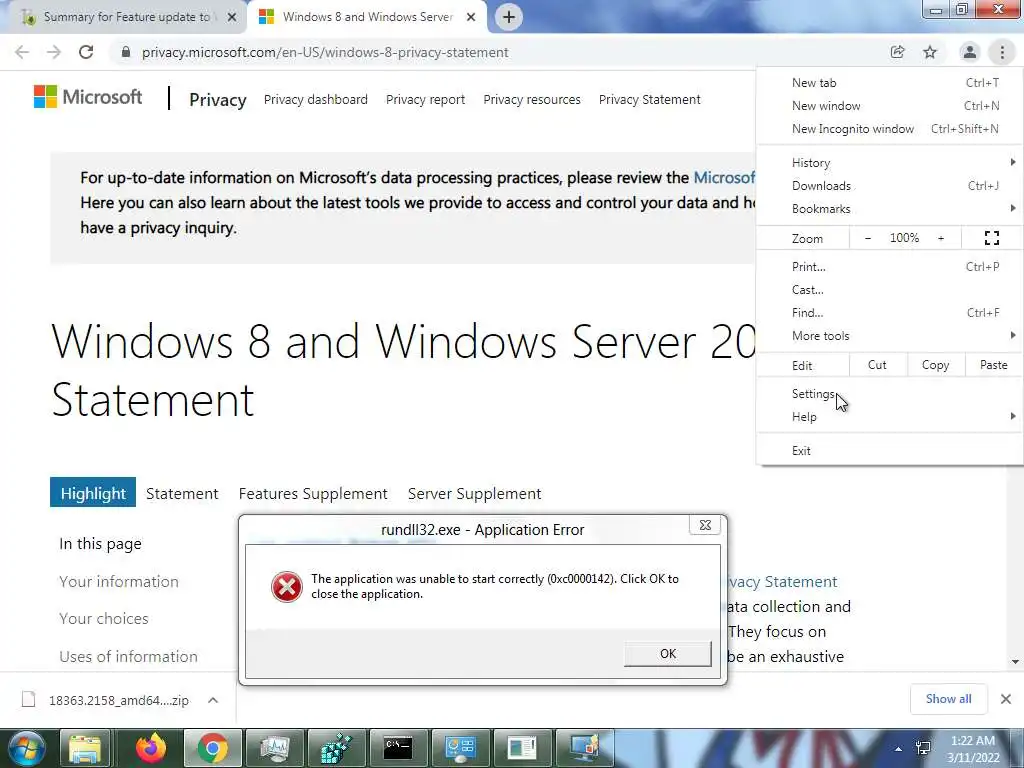
Task: Click the share page icon in address bar
Action: pyautogui.click(x=897, y=52)
